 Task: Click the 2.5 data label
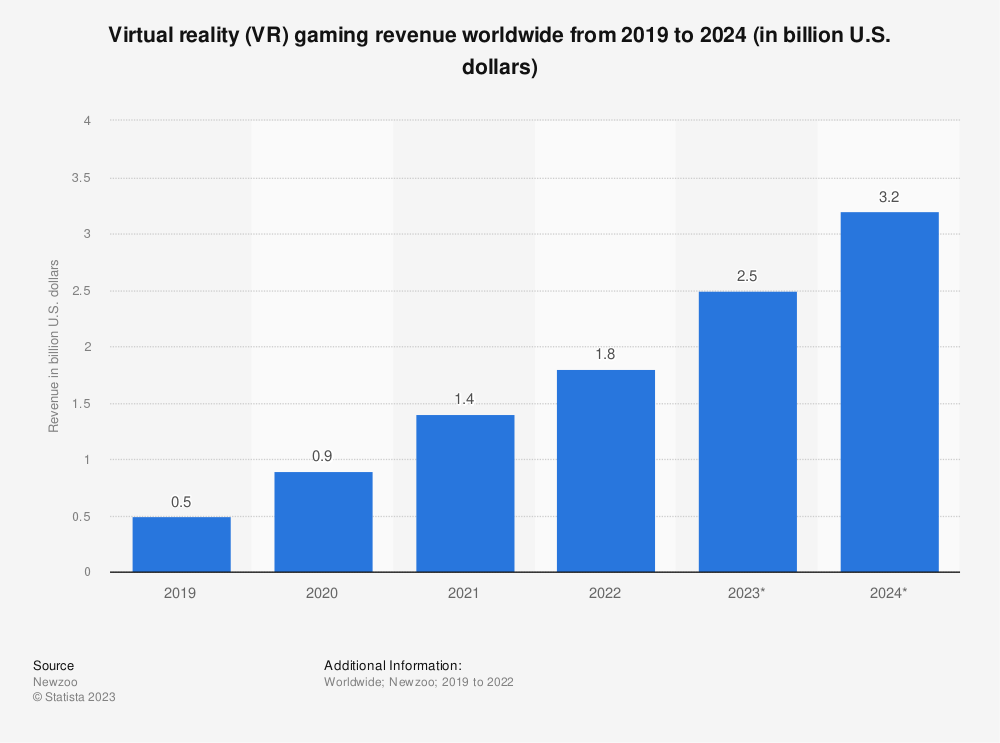click(x=747, y=277)
